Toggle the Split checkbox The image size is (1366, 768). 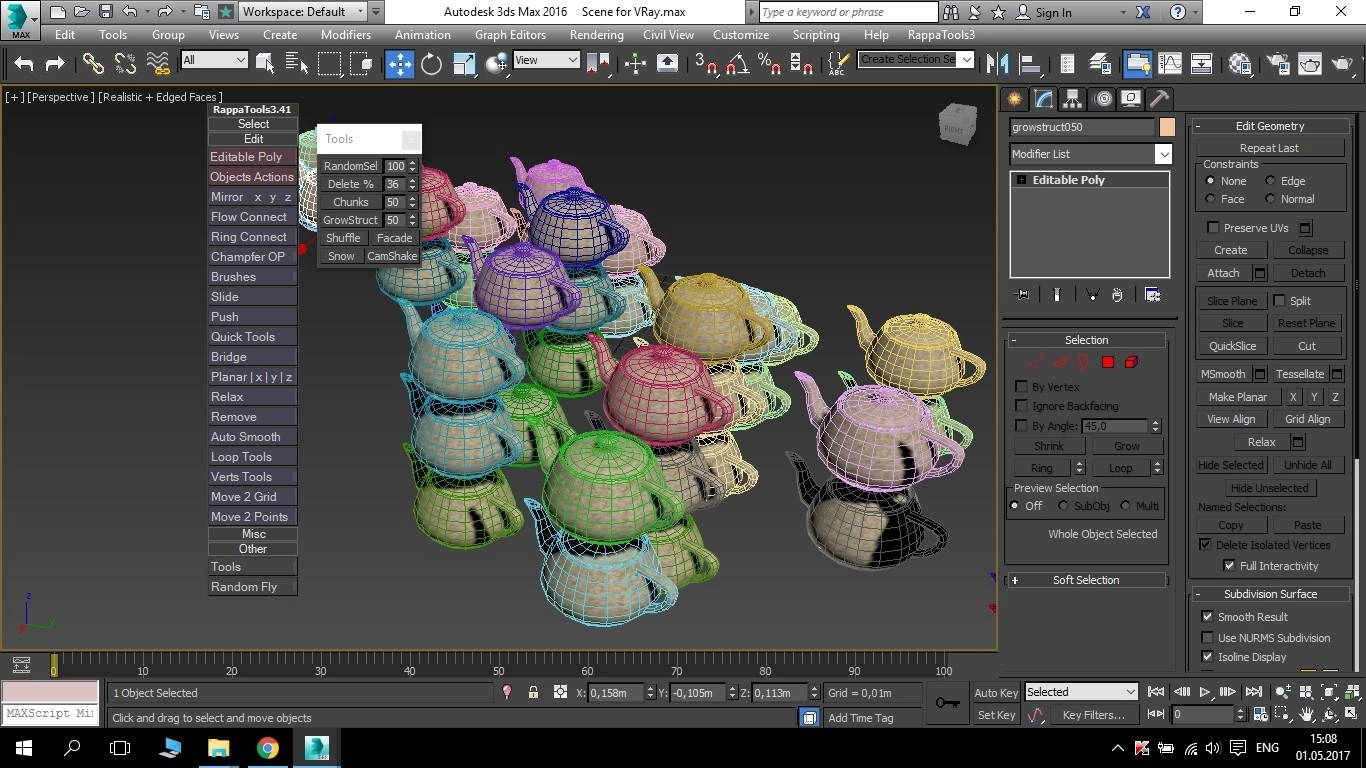tap(1279, 300)
